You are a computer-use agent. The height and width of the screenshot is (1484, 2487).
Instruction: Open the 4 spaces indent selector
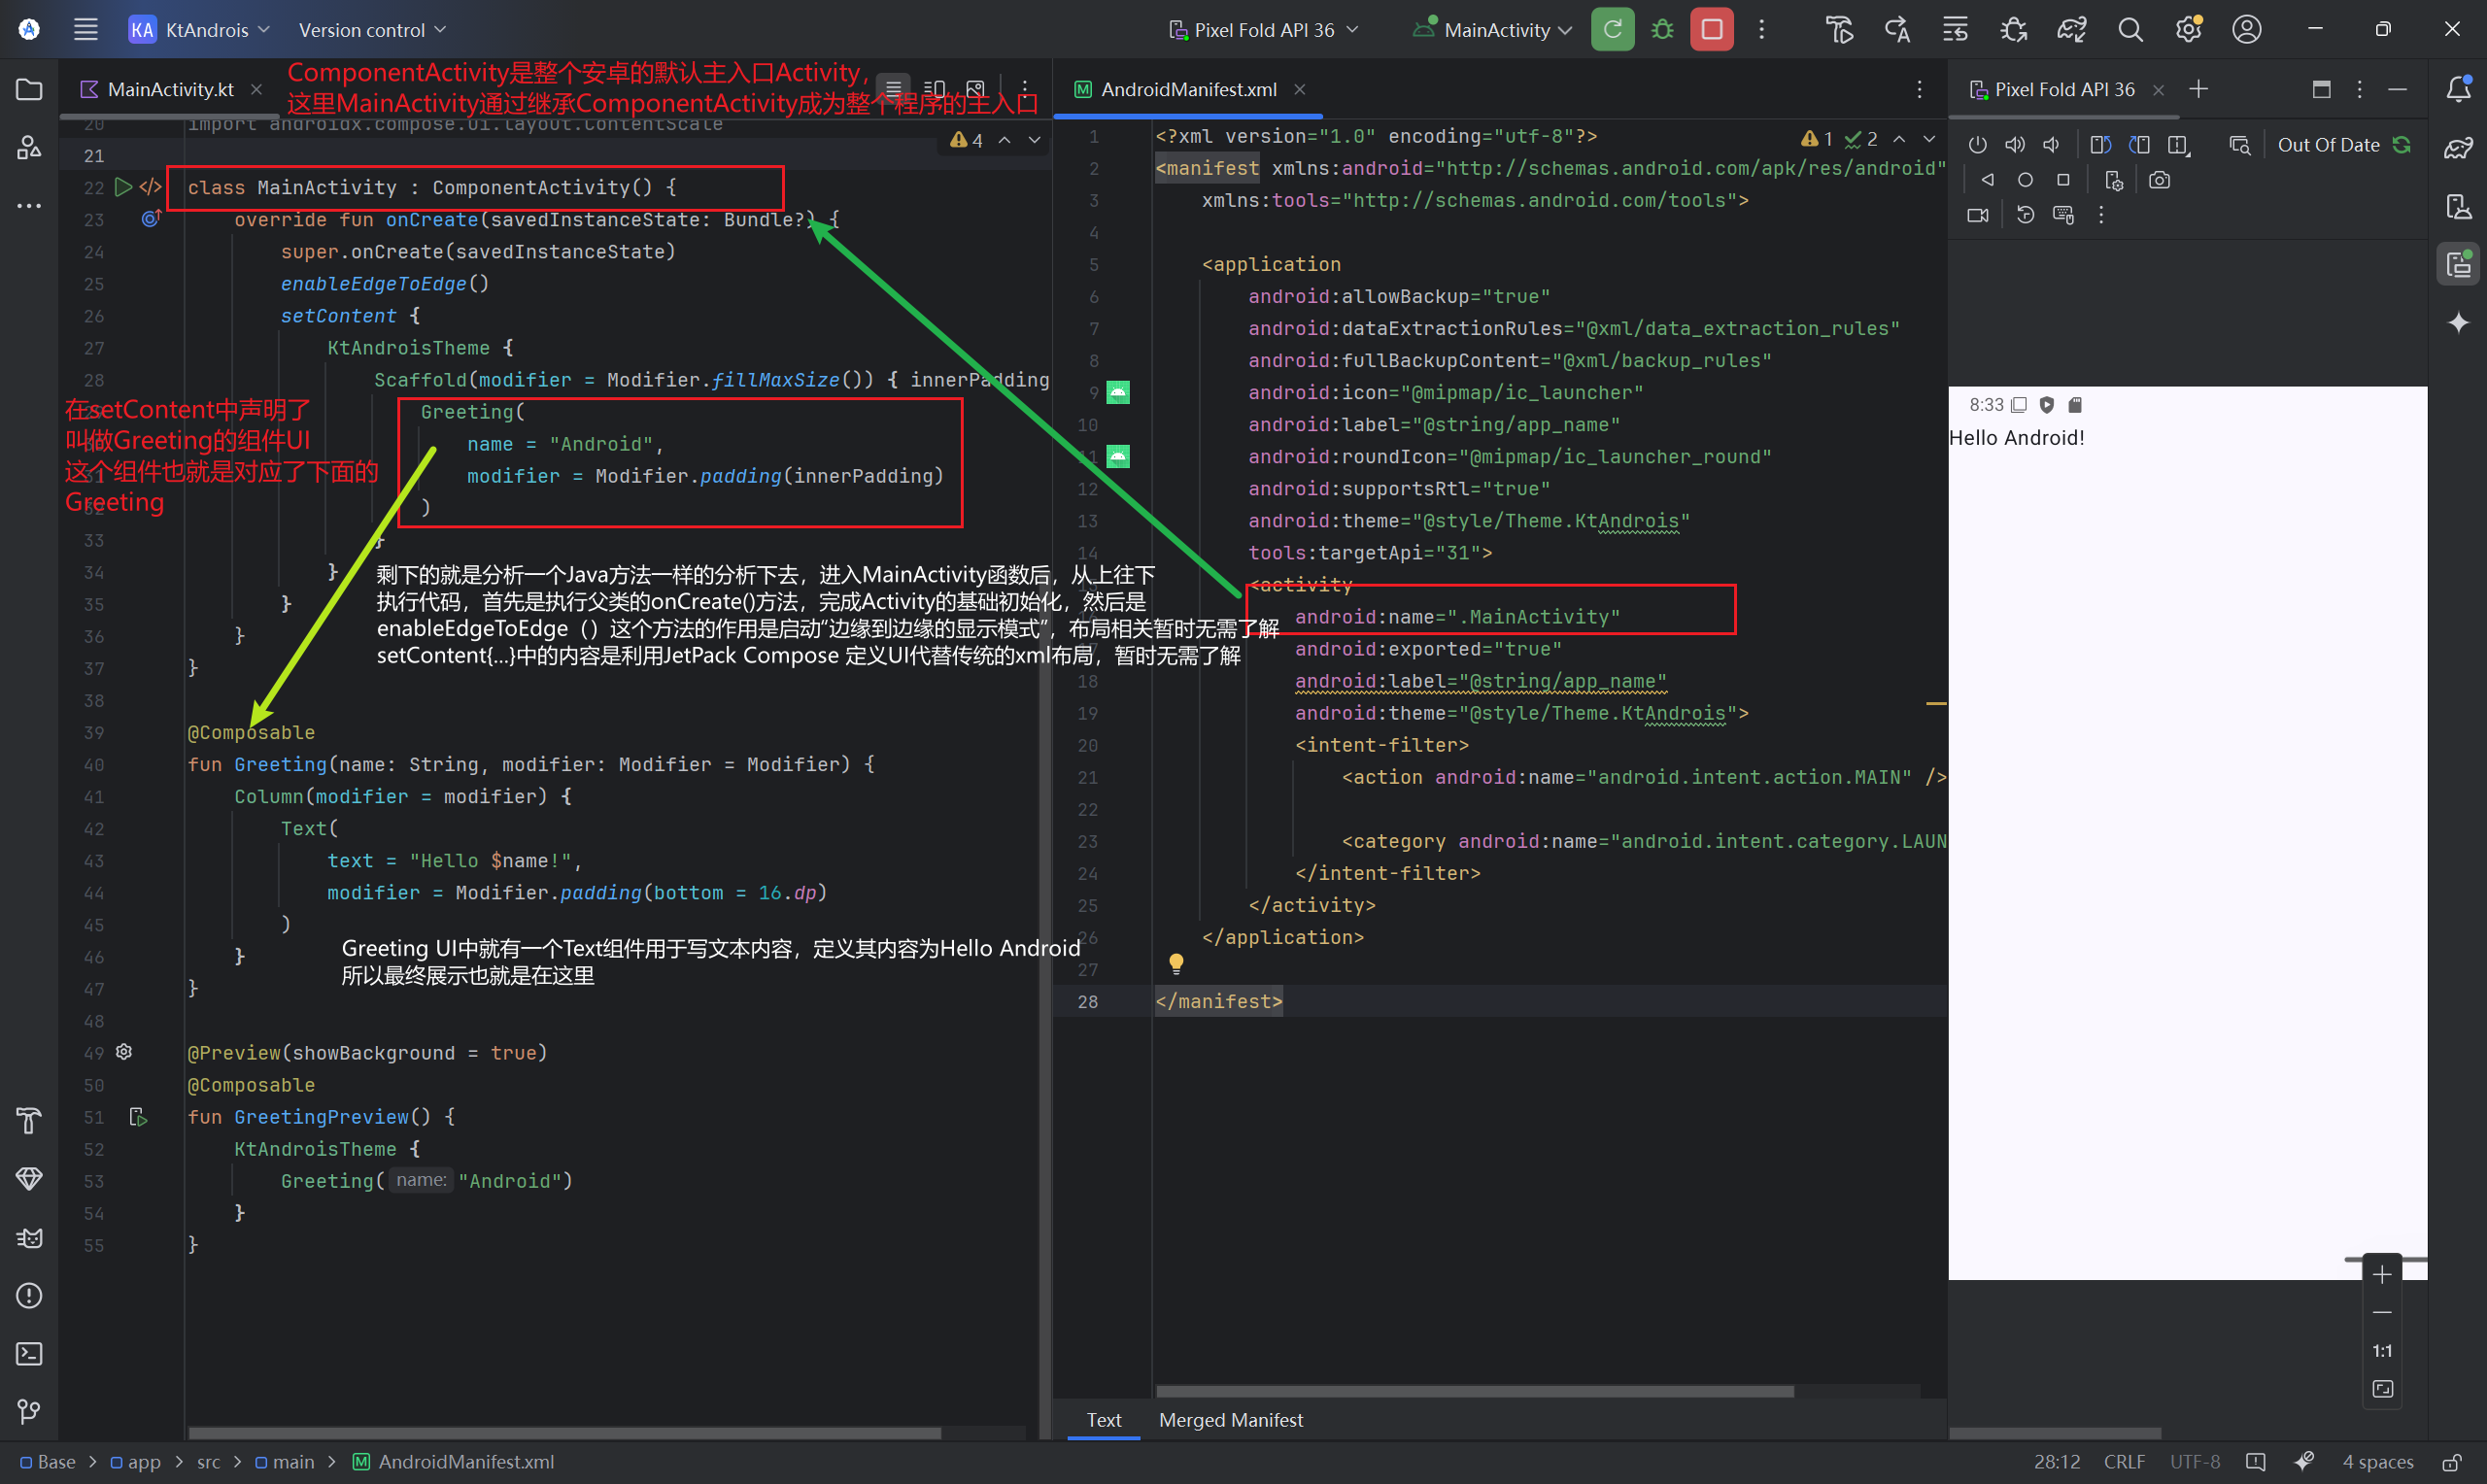(x=2377, y=1462)
